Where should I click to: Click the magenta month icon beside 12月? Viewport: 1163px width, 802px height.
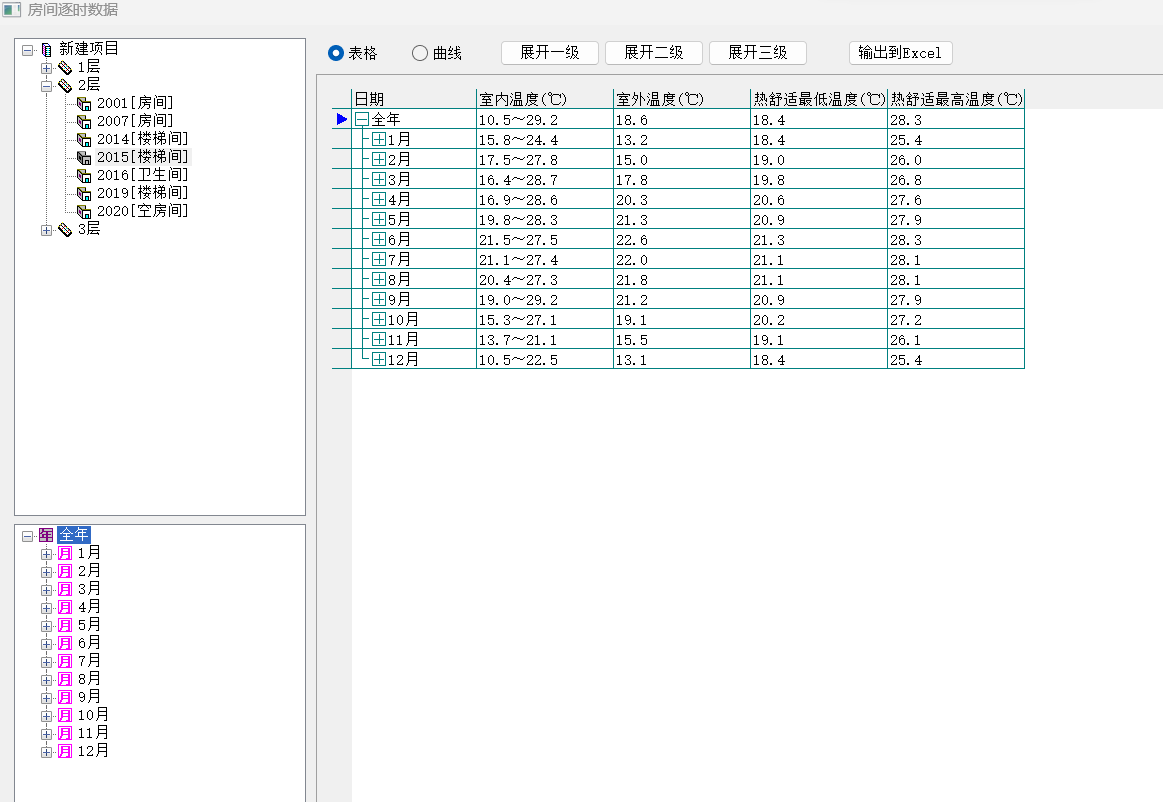pyautogui.click(x=65, y=751)
